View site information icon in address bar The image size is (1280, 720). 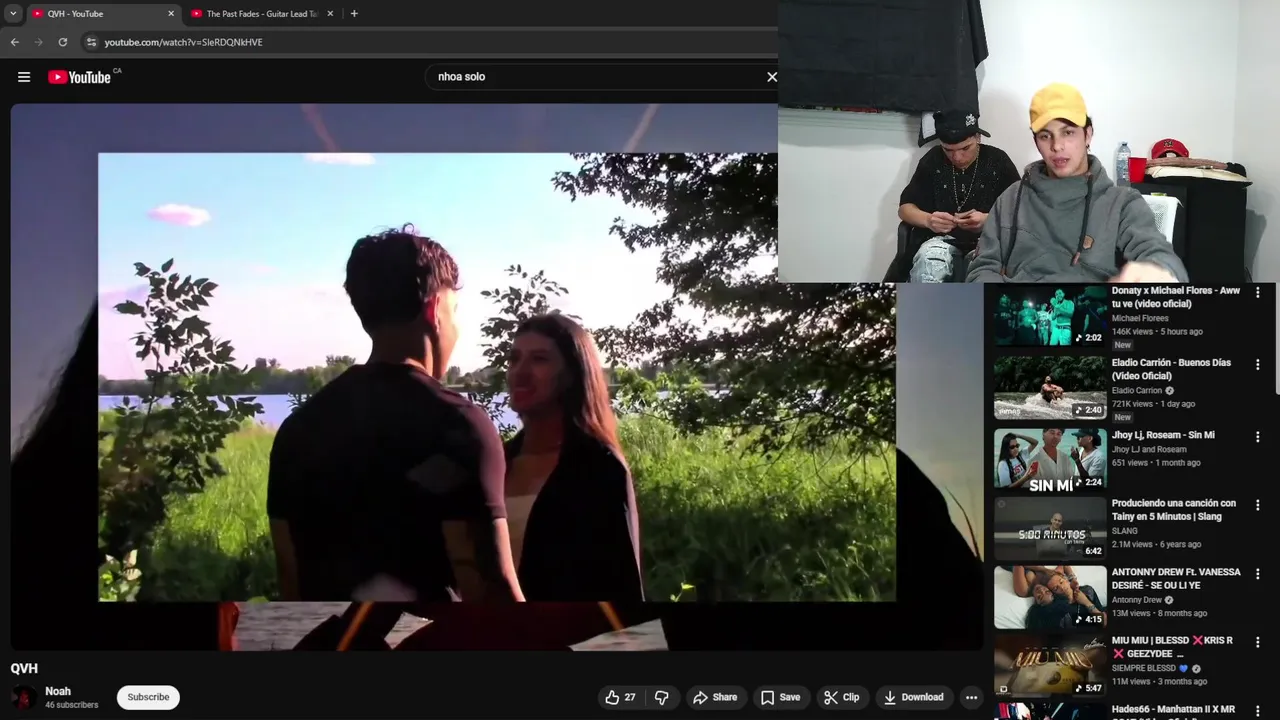coord(91,42)
